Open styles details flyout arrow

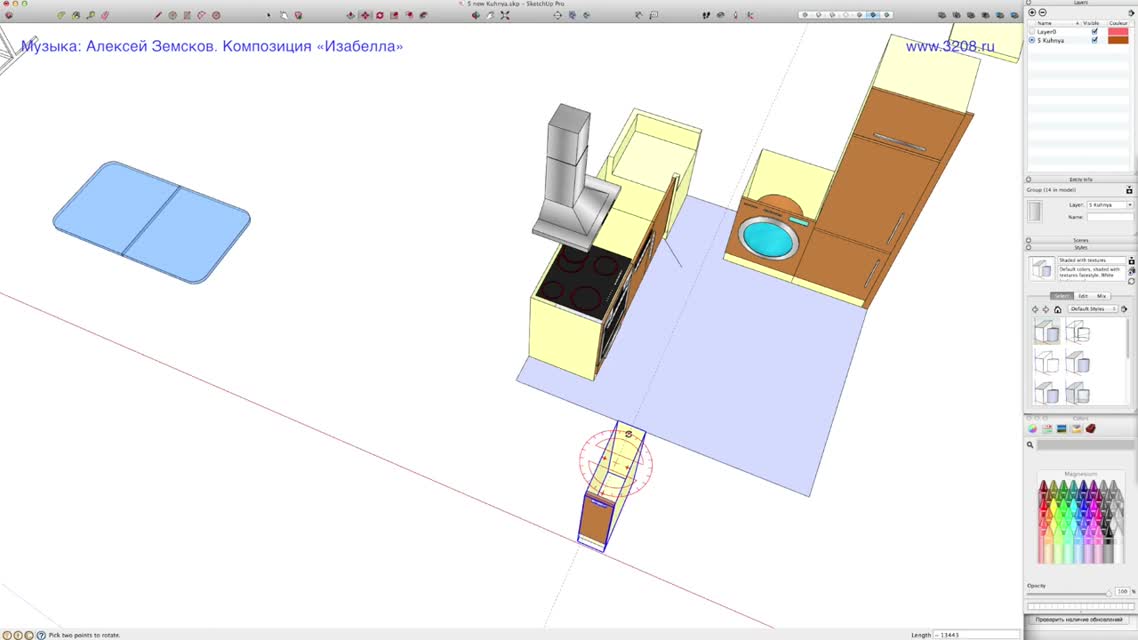(x=1124, y=309)
